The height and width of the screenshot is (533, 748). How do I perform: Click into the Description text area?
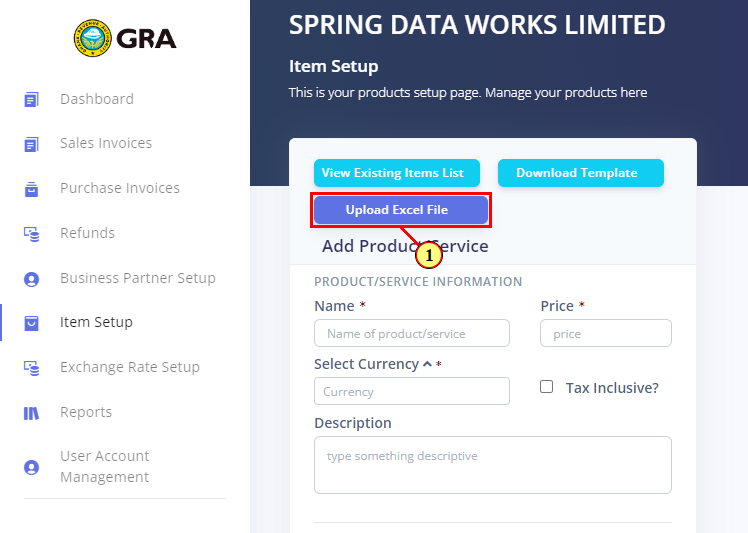(493, 465)
